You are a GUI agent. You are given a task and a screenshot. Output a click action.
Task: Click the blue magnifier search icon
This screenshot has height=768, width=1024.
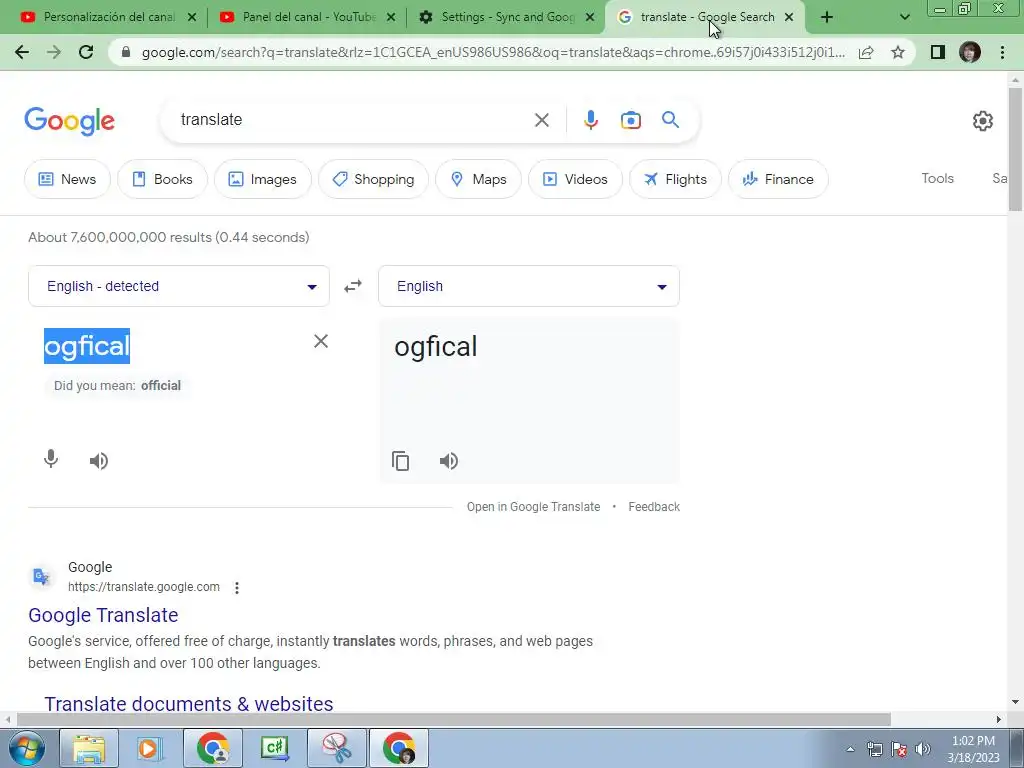(670, 120)
